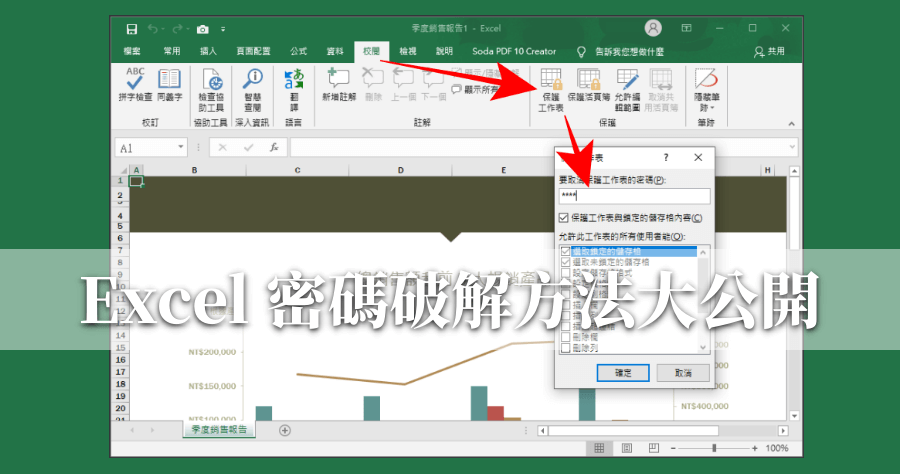The height and width of the screenshot is (474, 900).
Task: Add a comment with 新增註解
Action: [x=339, y=85]
